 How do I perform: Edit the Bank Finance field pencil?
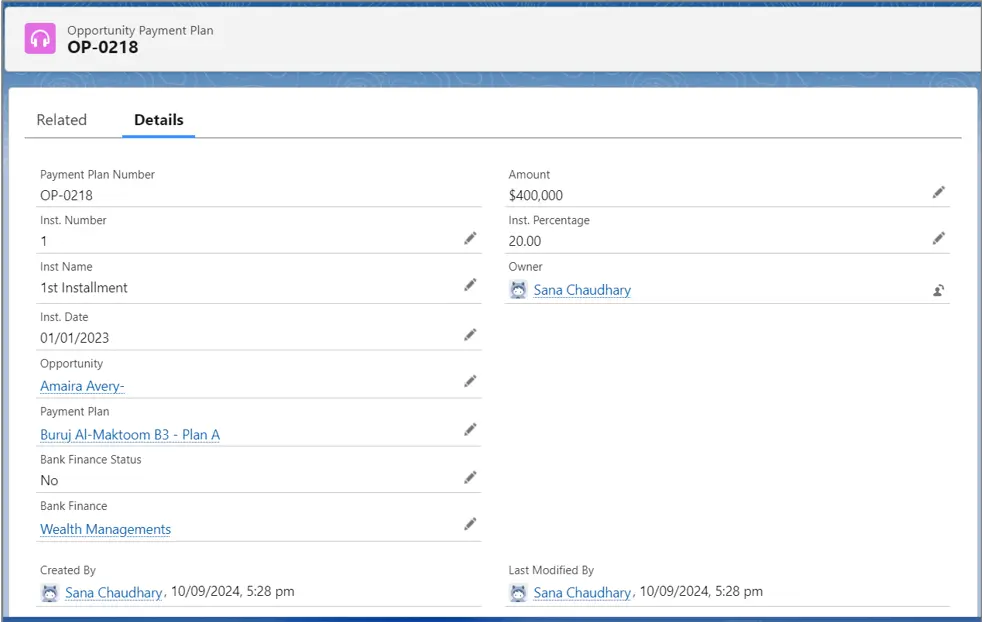470,524
